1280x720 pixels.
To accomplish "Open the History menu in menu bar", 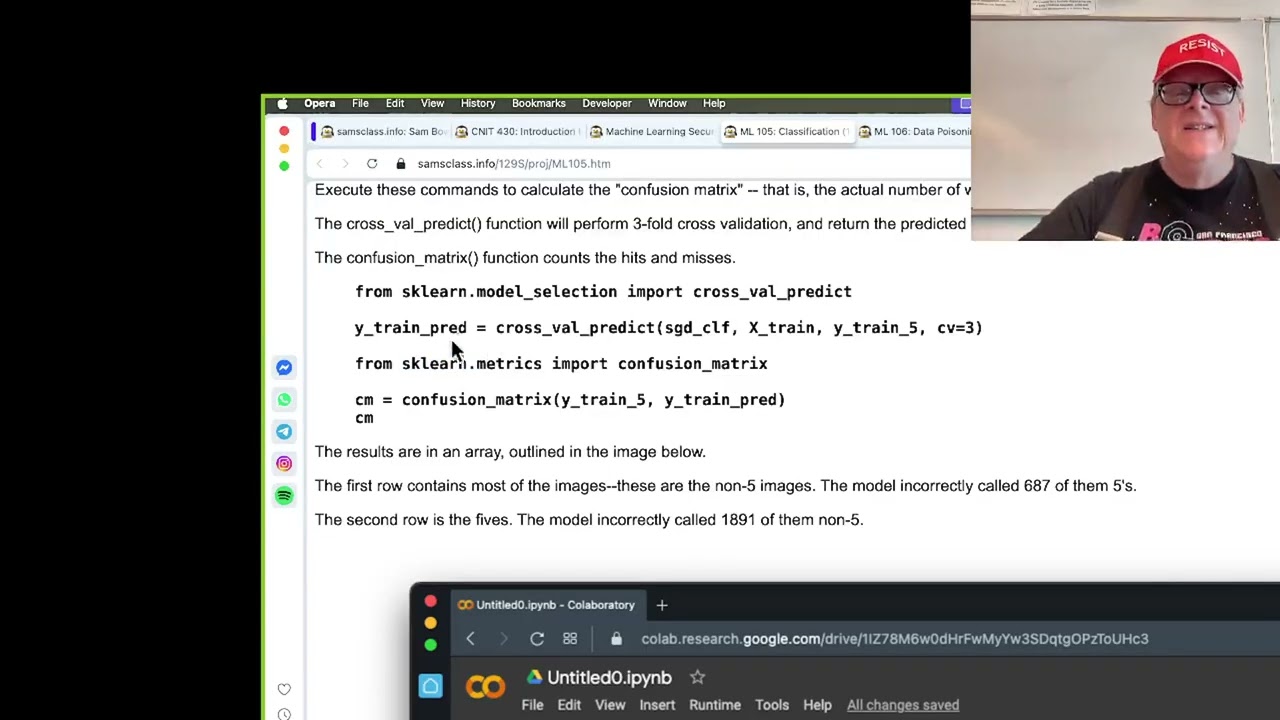I will [x=478, y=103].
